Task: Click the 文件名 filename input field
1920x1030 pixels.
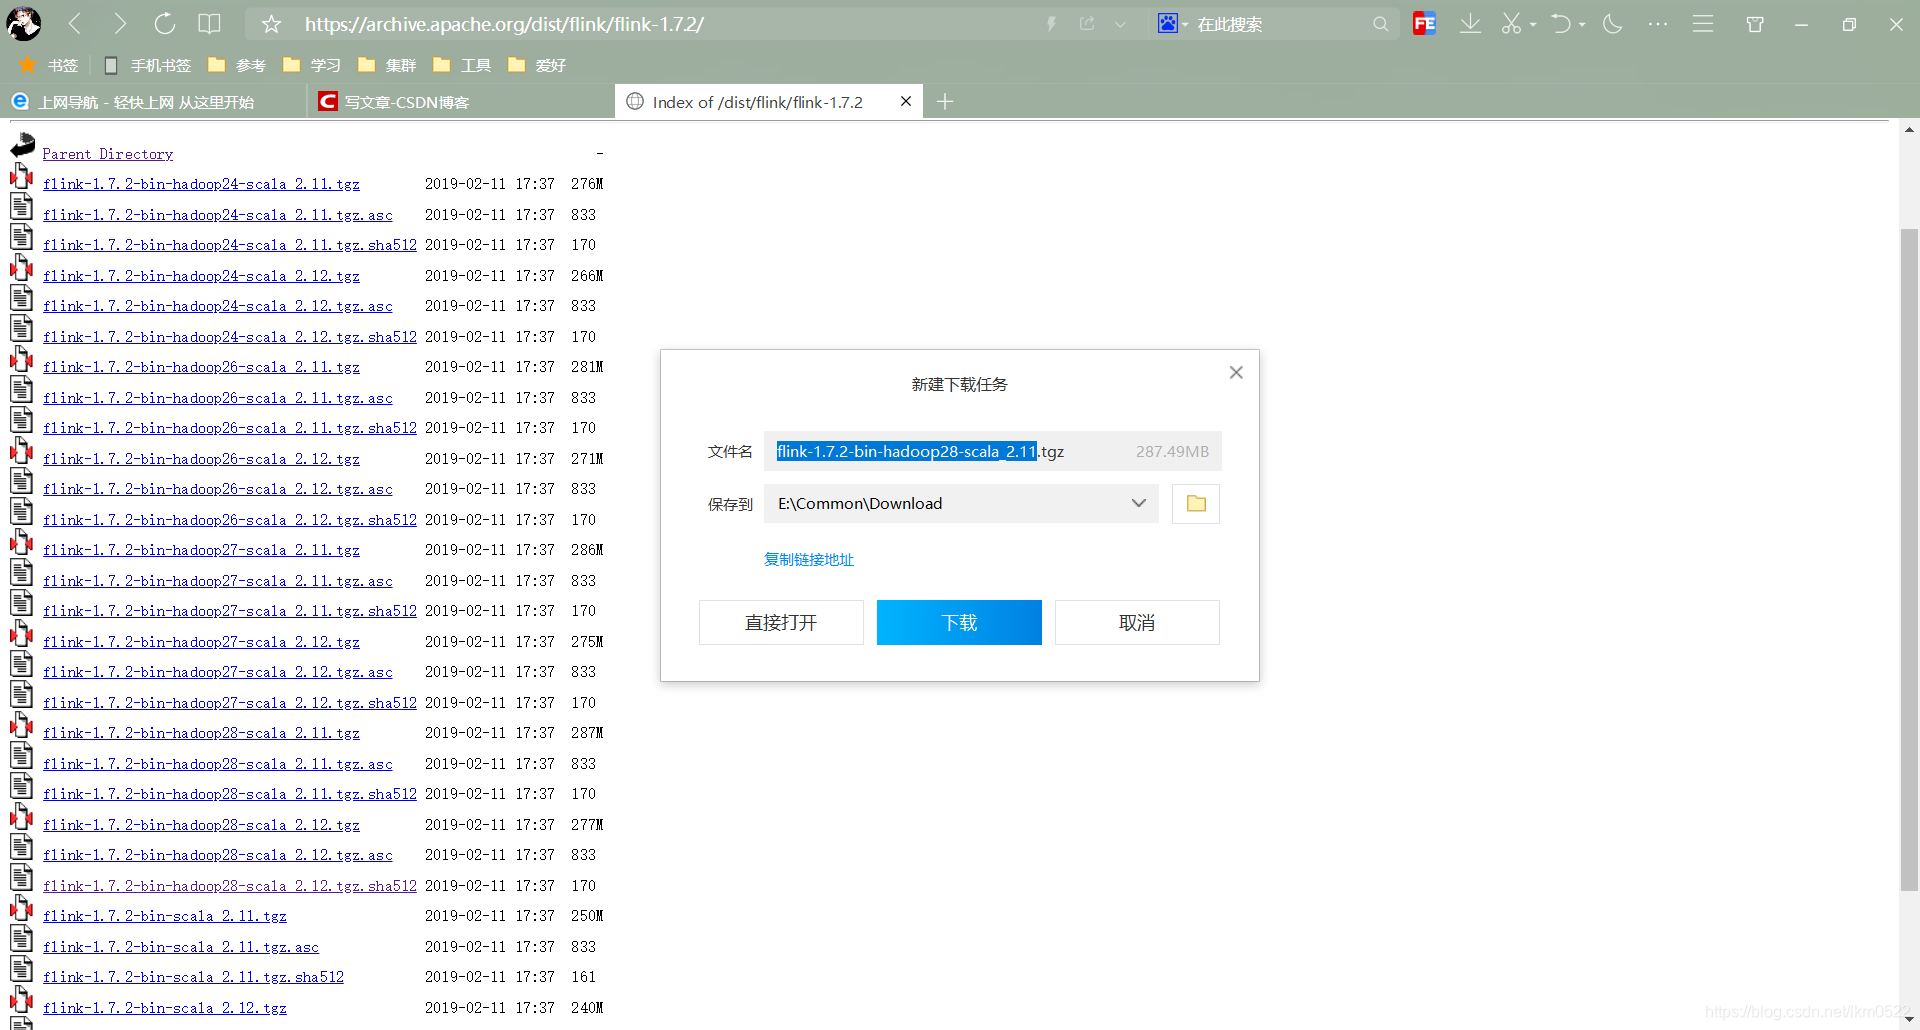Action: 992,451
